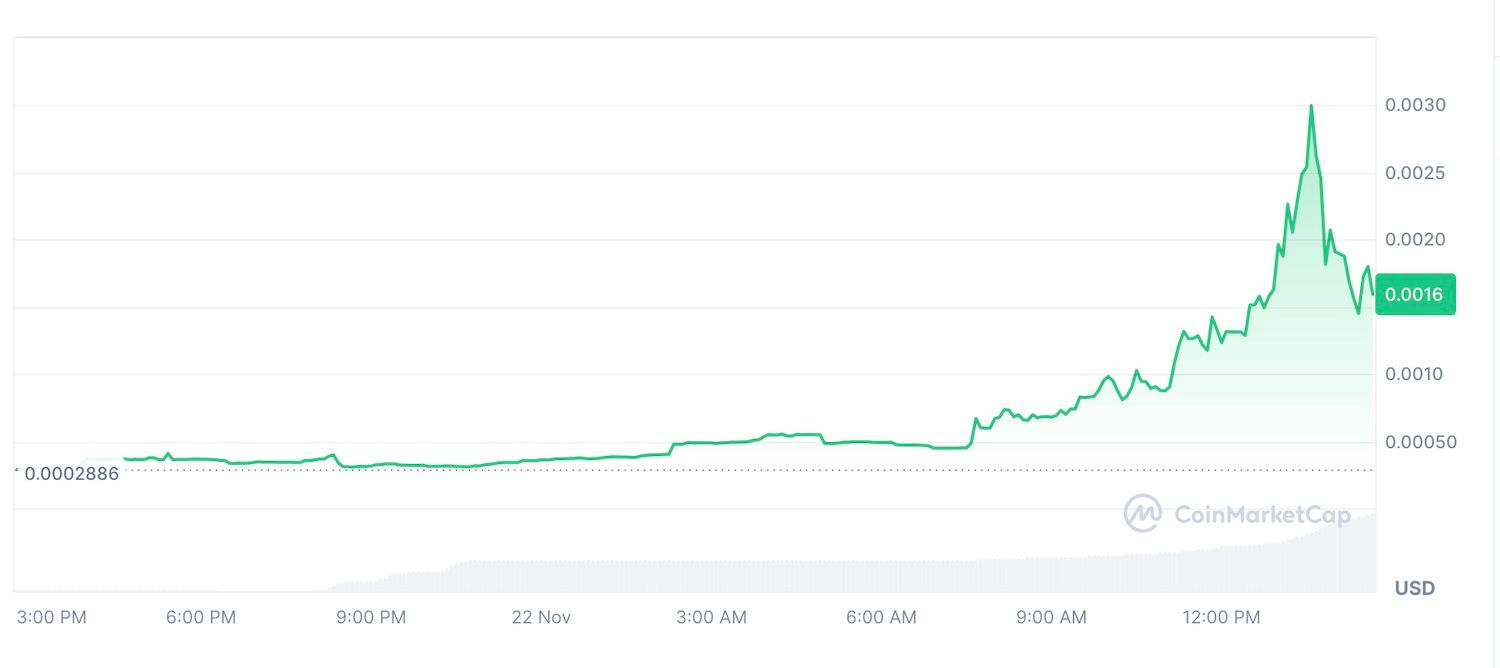Click the highest price peak on the chart line
The image size is (1500, 668).
coord(1311,106)
